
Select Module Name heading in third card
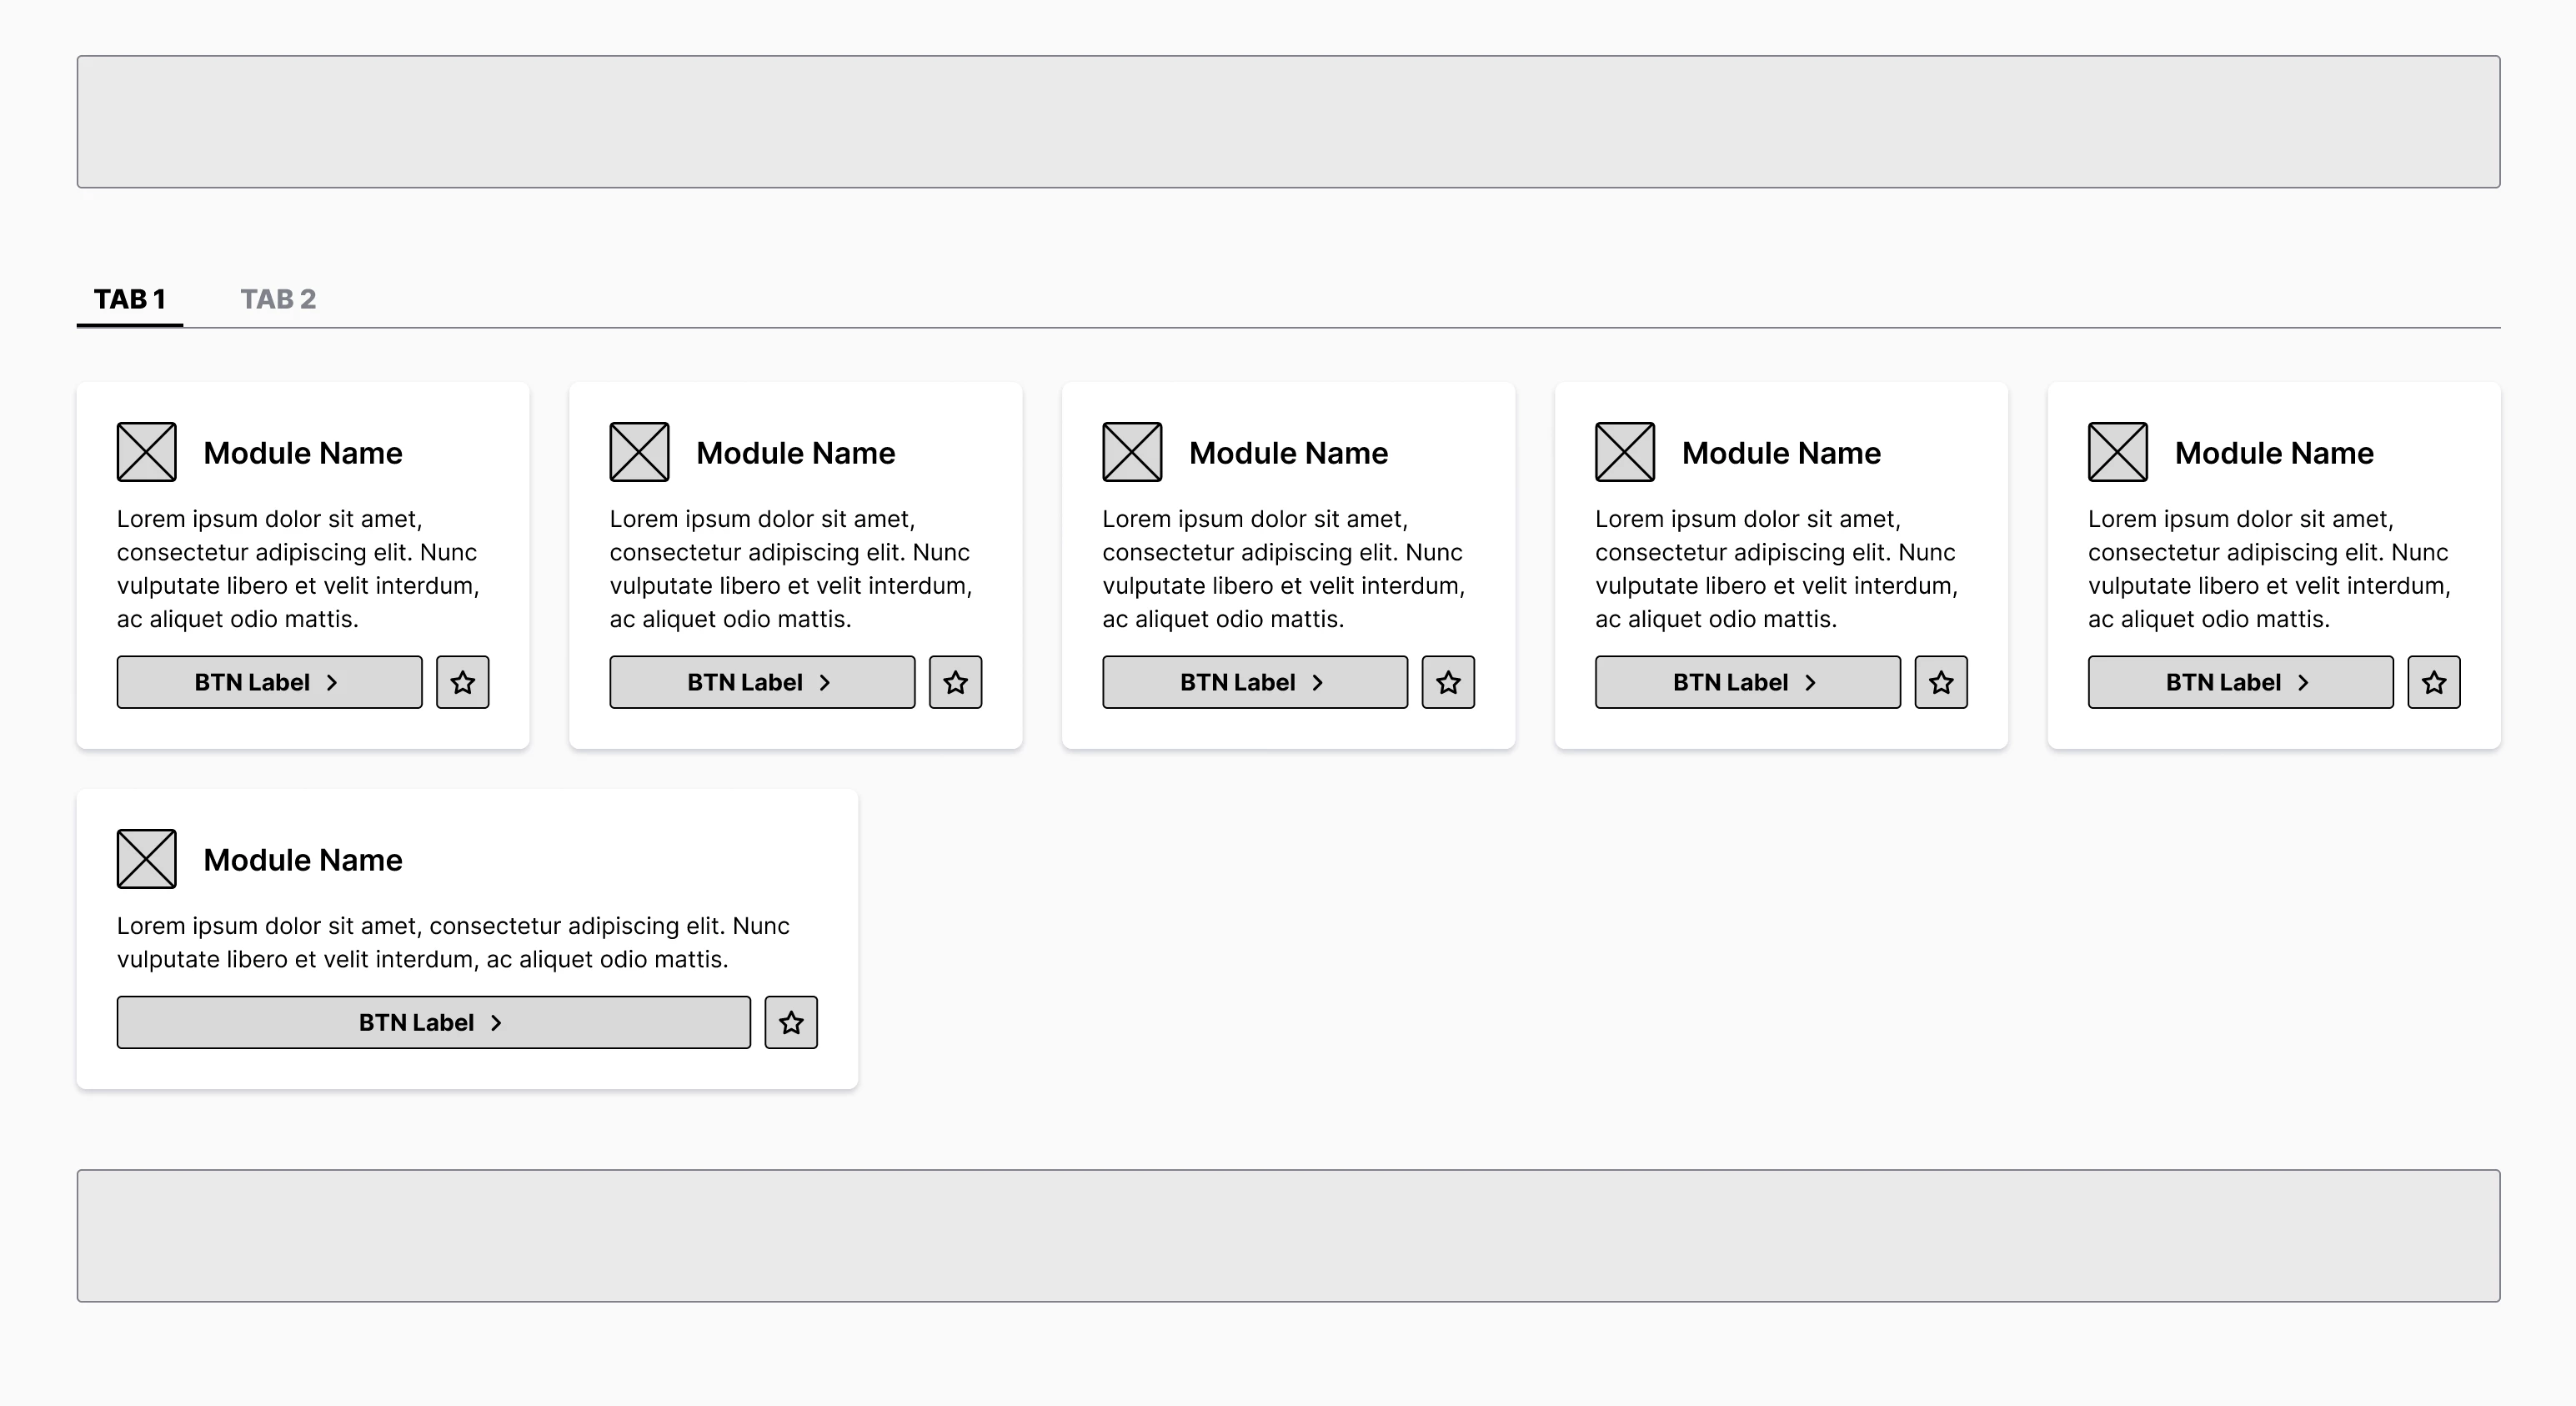1289,453
